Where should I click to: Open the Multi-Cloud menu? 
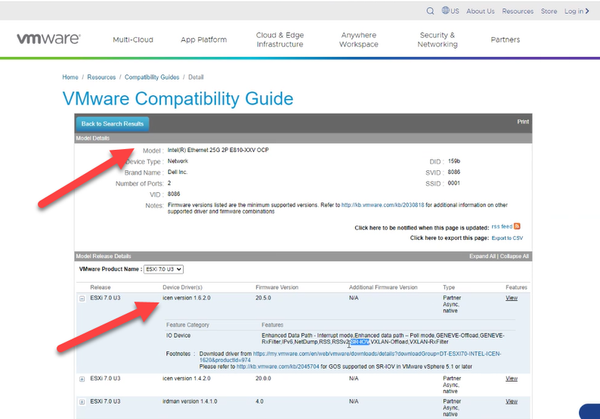133,40
